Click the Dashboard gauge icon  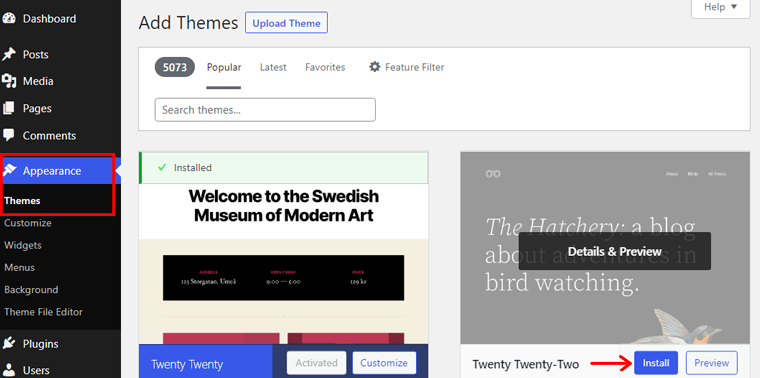(x=9, y=18)
